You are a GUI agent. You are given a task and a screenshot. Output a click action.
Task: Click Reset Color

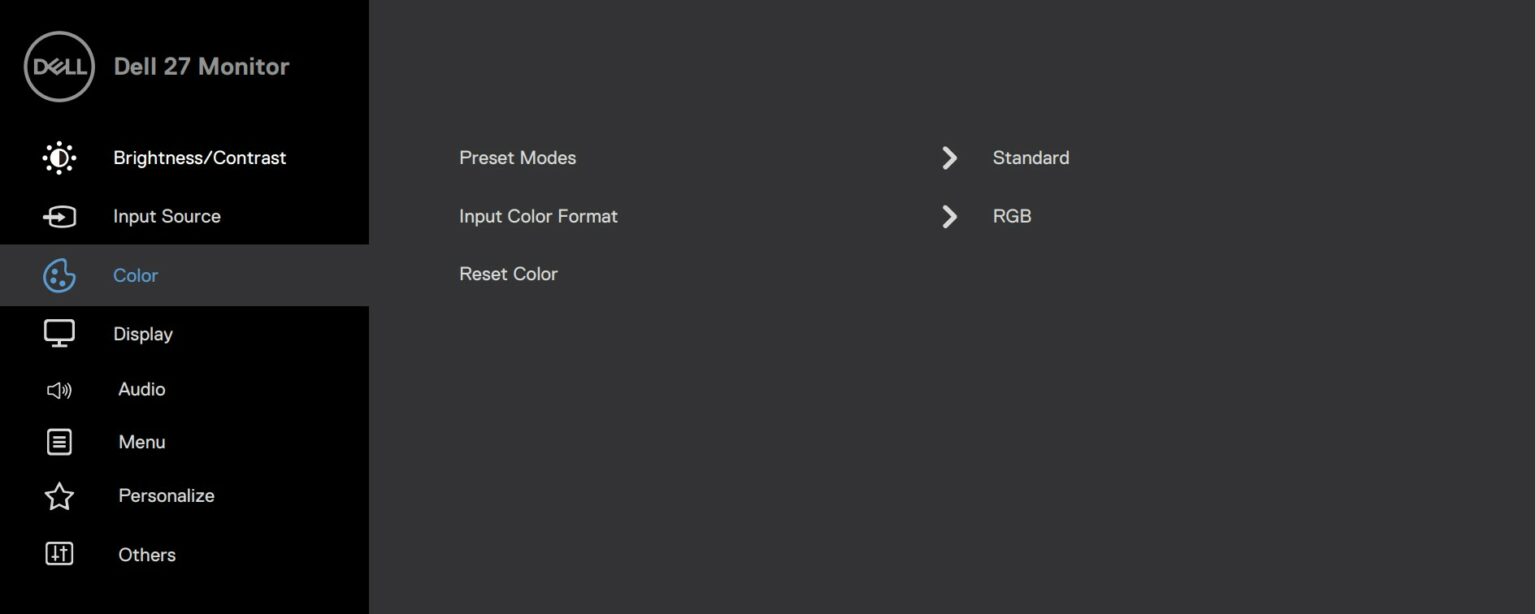508,273
